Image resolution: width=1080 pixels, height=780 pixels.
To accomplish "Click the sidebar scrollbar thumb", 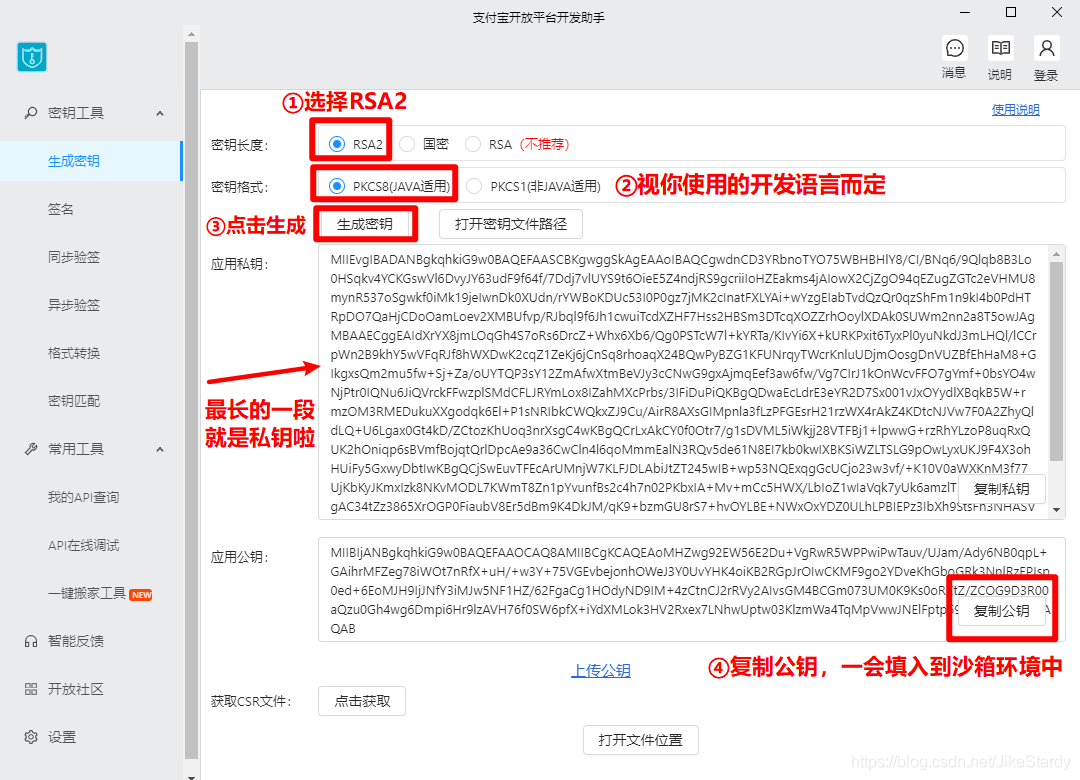I will click(x=191, y=401).
